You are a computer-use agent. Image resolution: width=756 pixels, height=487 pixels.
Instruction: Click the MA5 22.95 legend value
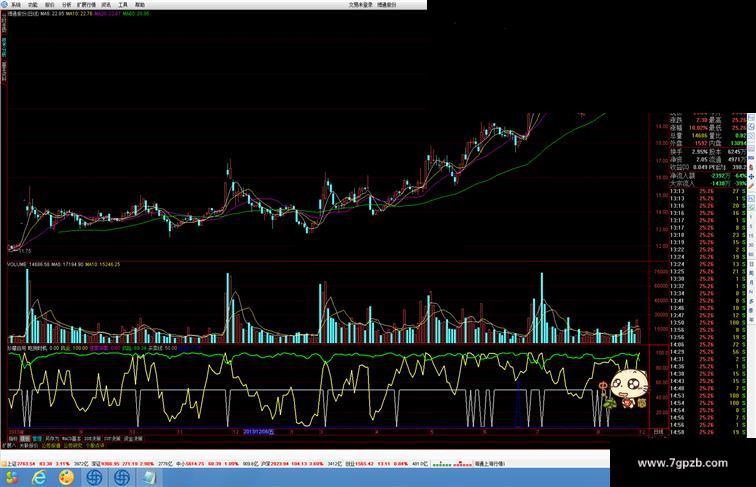53,14
